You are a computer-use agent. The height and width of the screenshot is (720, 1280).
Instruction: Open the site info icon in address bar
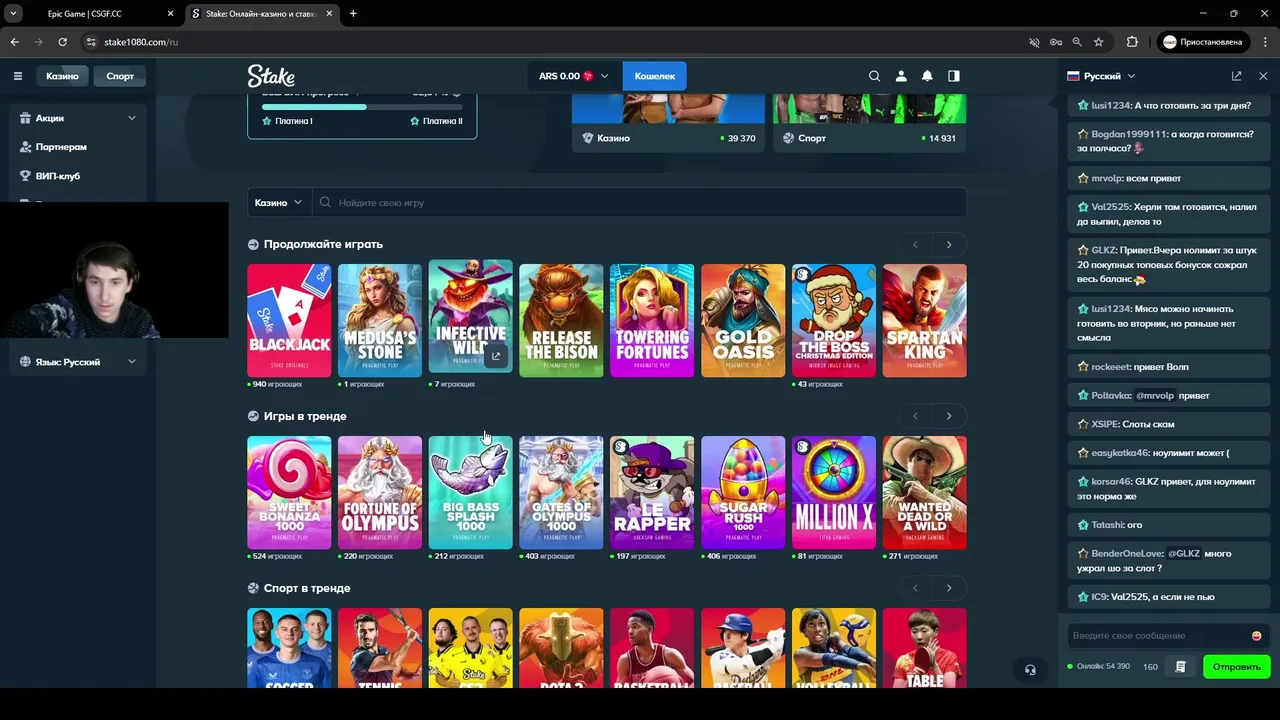(91, 42)
